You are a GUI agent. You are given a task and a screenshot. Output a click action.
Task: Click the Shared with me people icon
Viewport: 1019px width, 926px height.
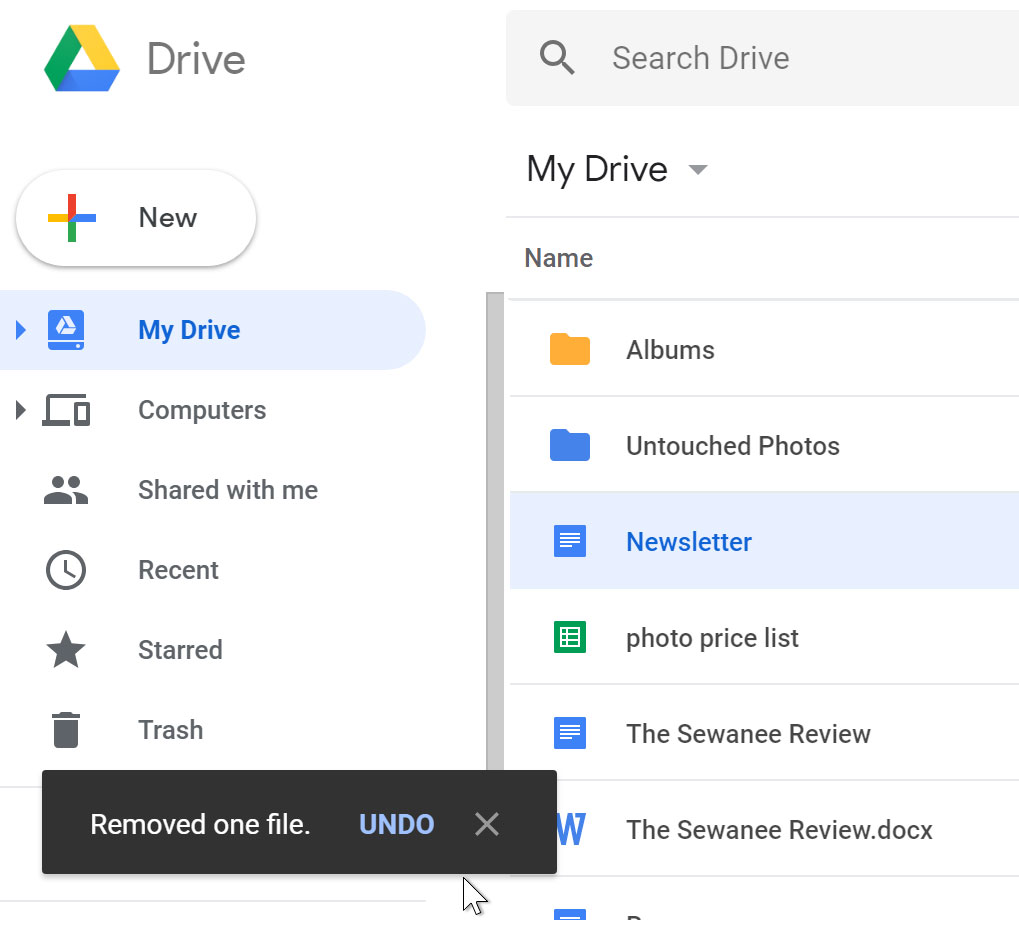pyautogui.click(x=66, y=490)
